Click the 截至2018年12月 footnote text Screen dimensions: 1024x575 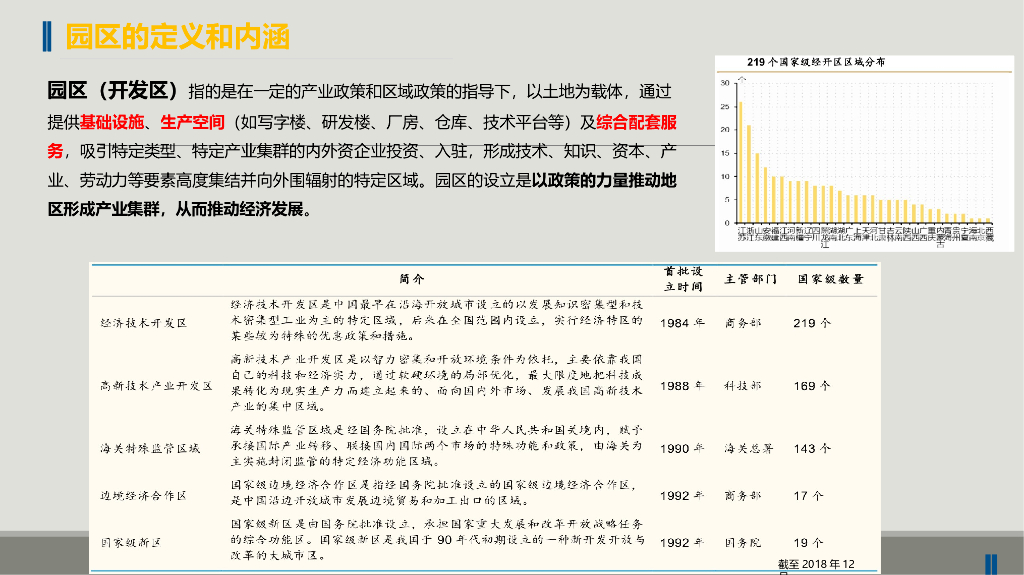[817, 565]
